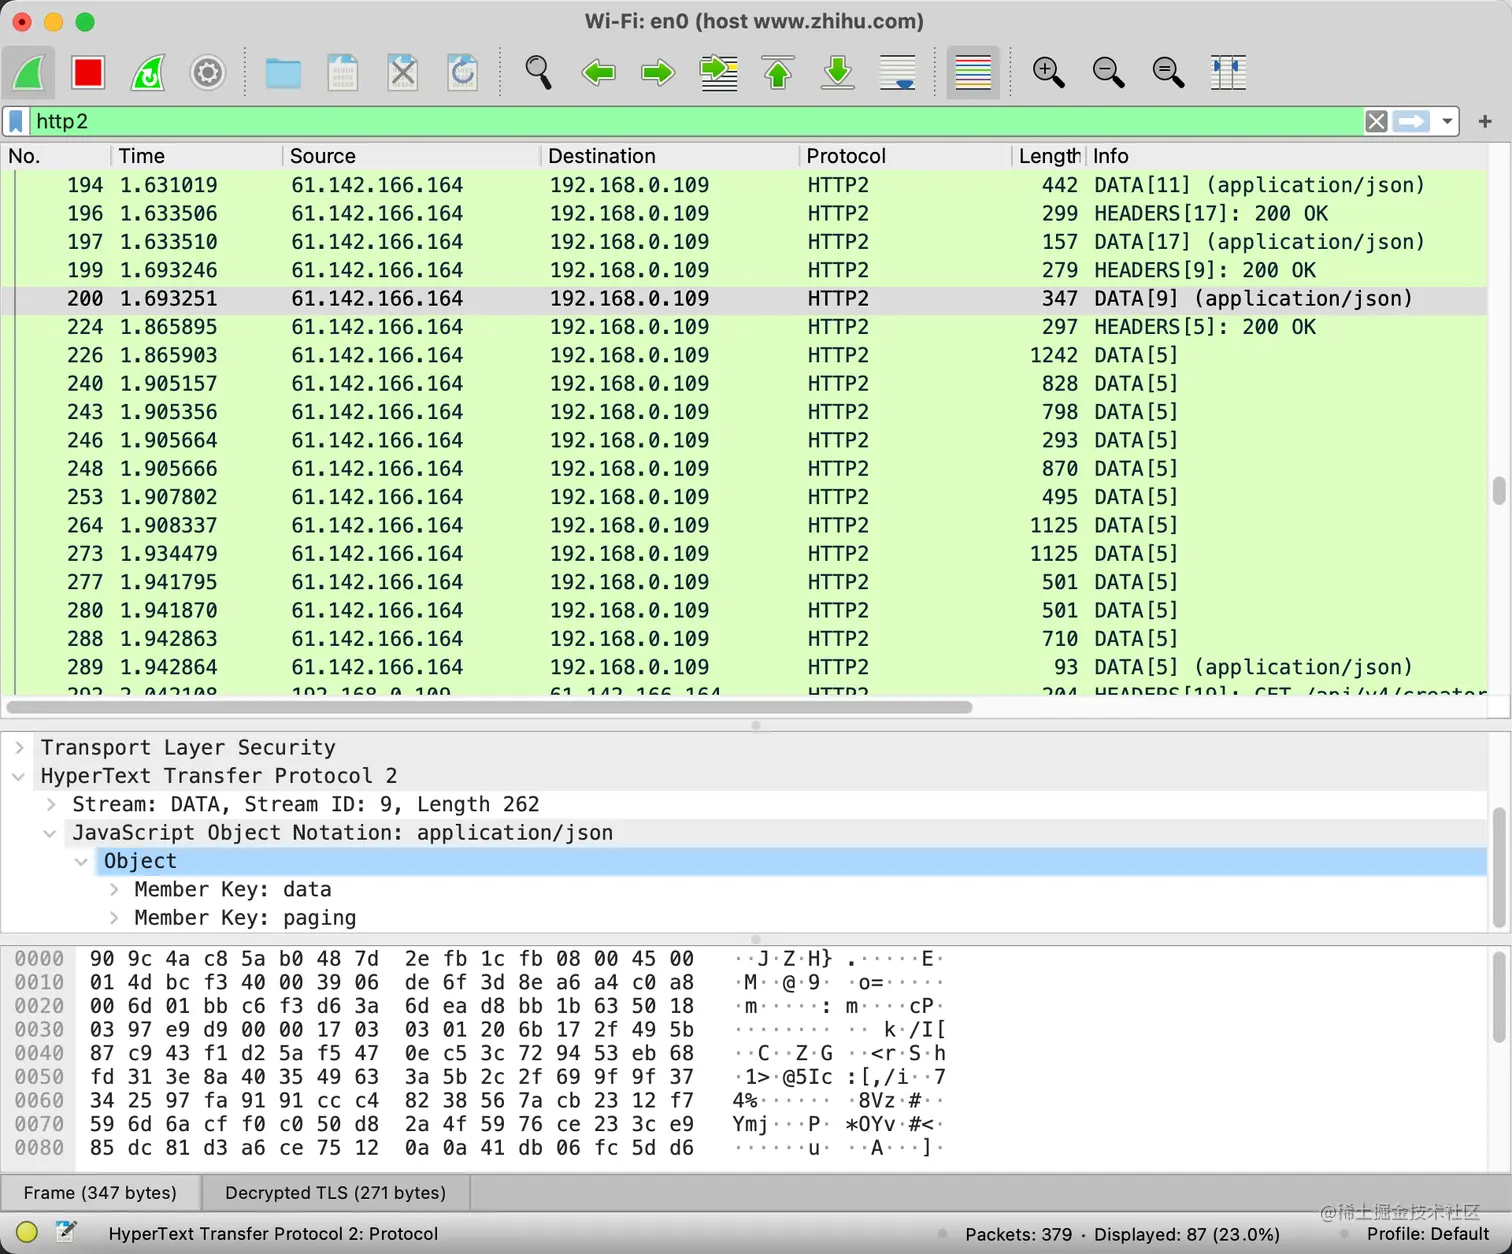1512x1254 pixels.
Task: Toggle packet list colorization
Action: [972, 72]
